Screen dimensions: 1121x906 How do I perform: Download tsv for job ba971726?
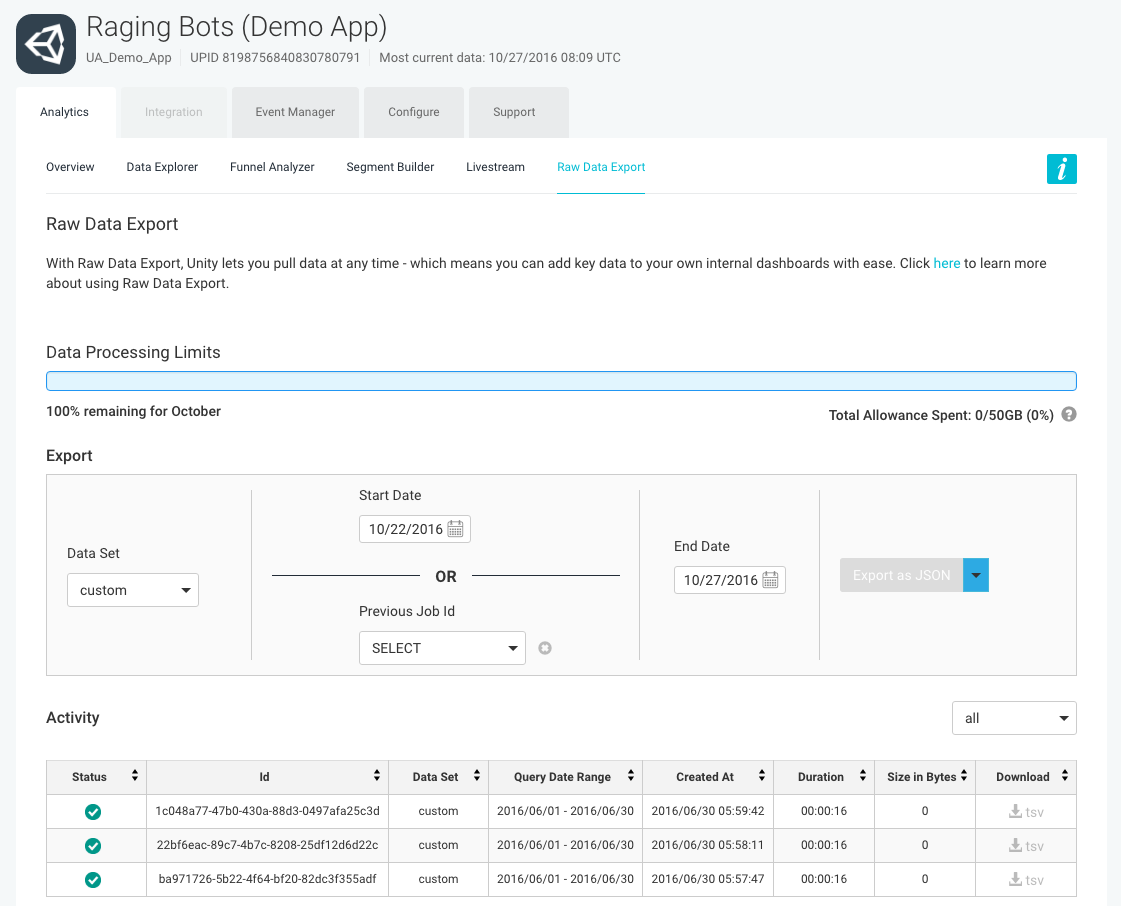coord(1026,879)
